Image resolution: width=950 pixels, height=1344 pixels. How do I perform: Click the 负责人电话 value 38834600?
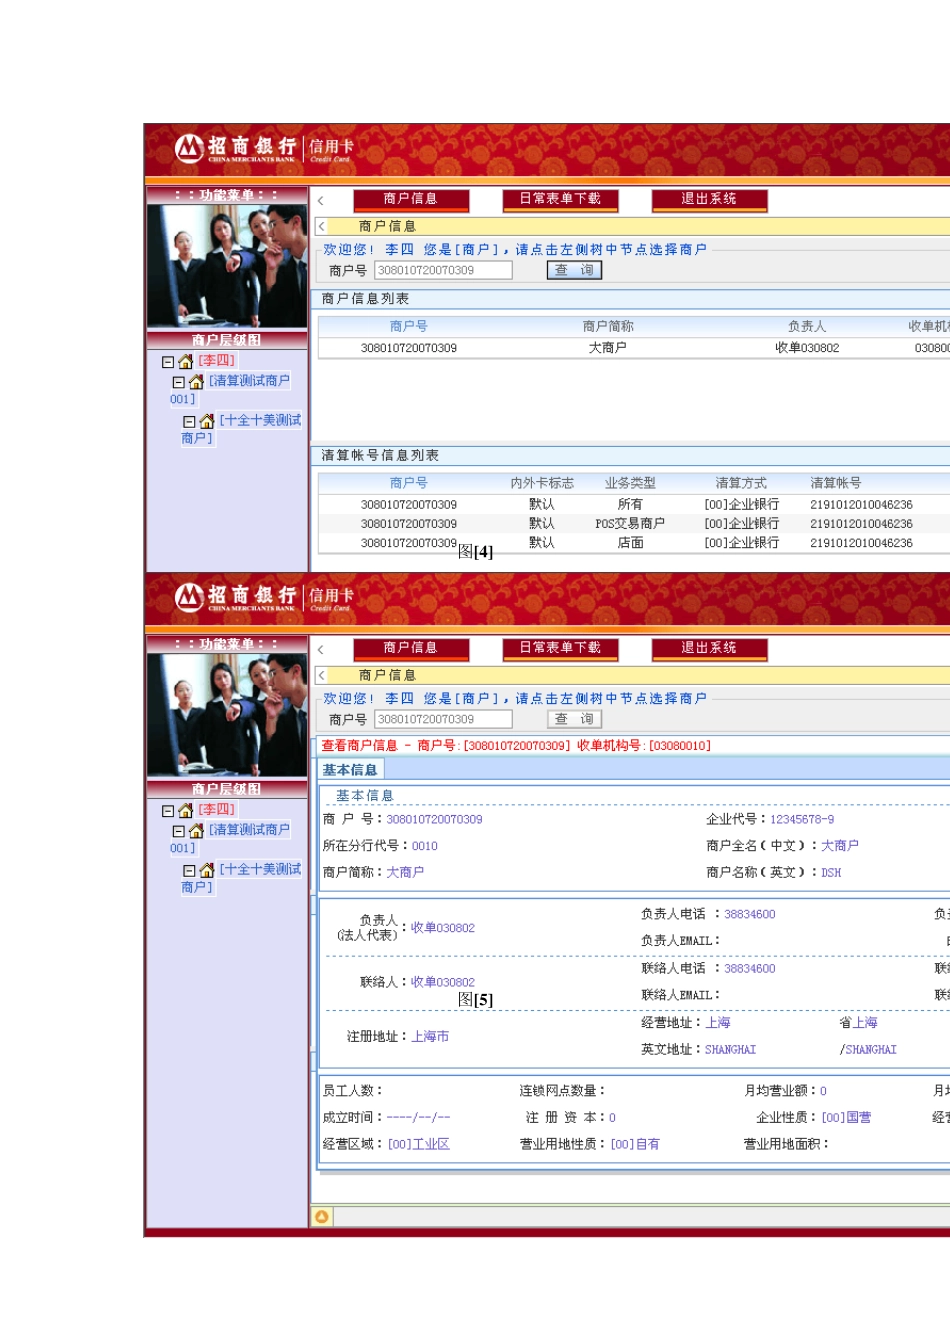coord(750,915)
